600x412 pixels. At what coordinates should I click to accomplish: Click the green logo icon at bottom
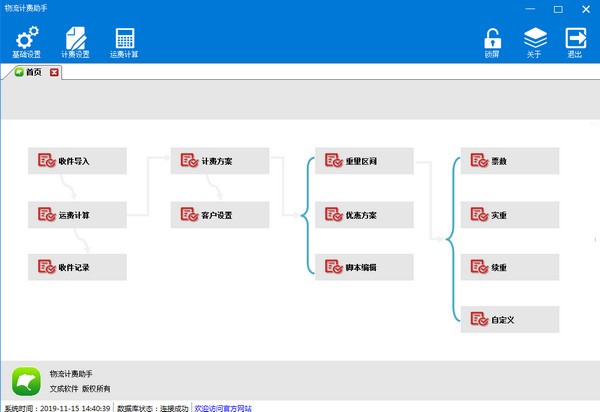coord(25,381)
